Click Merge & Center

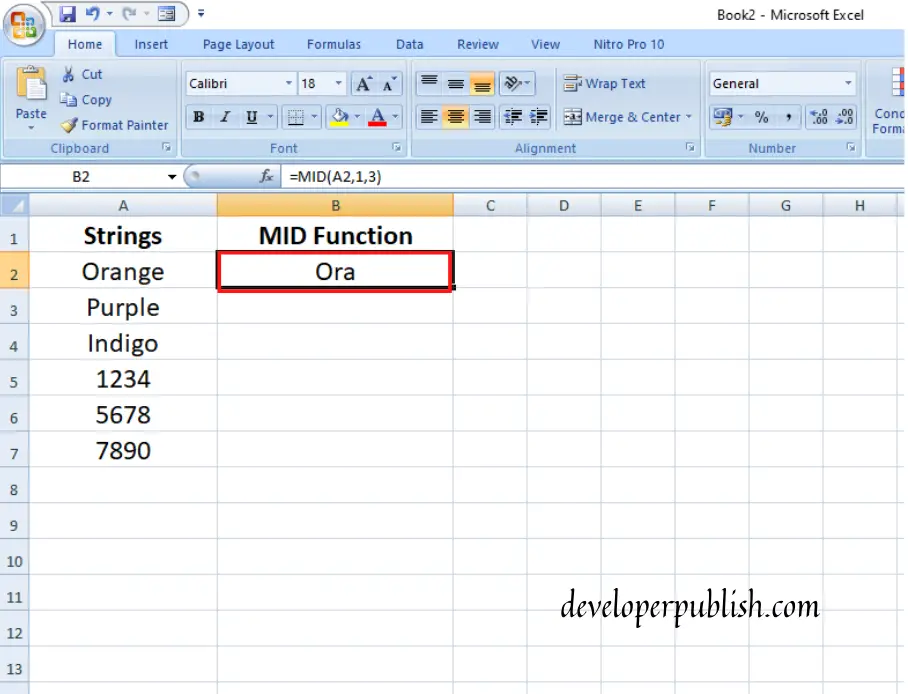click(622, 117)
